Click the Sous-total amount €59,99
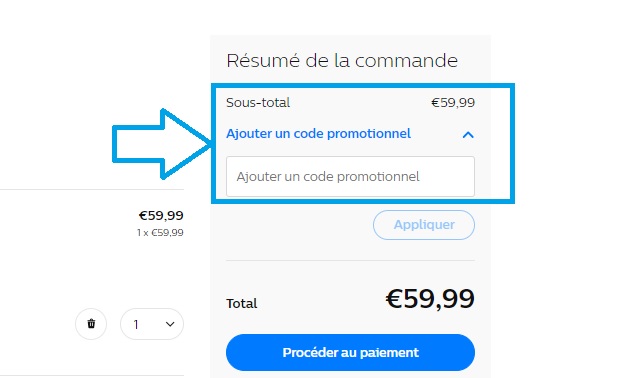Image resolution: width=624 pixels, height=378 pixels. (453, 103)
